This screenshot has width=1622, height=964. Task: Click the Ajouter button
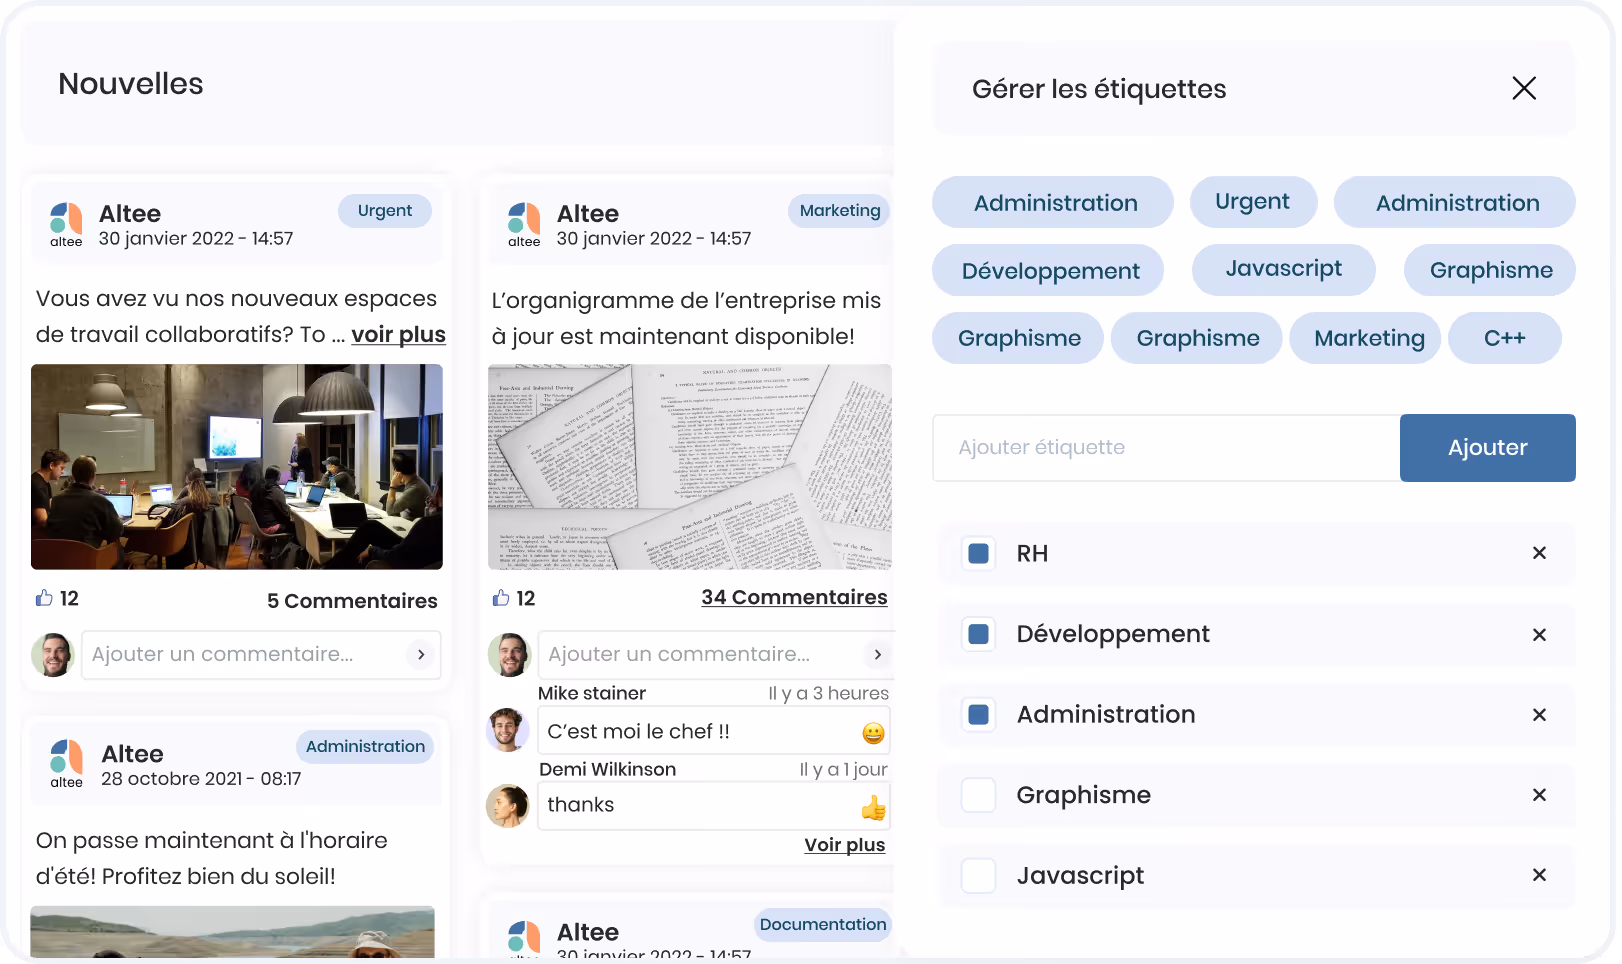[x=1487, y=448]
